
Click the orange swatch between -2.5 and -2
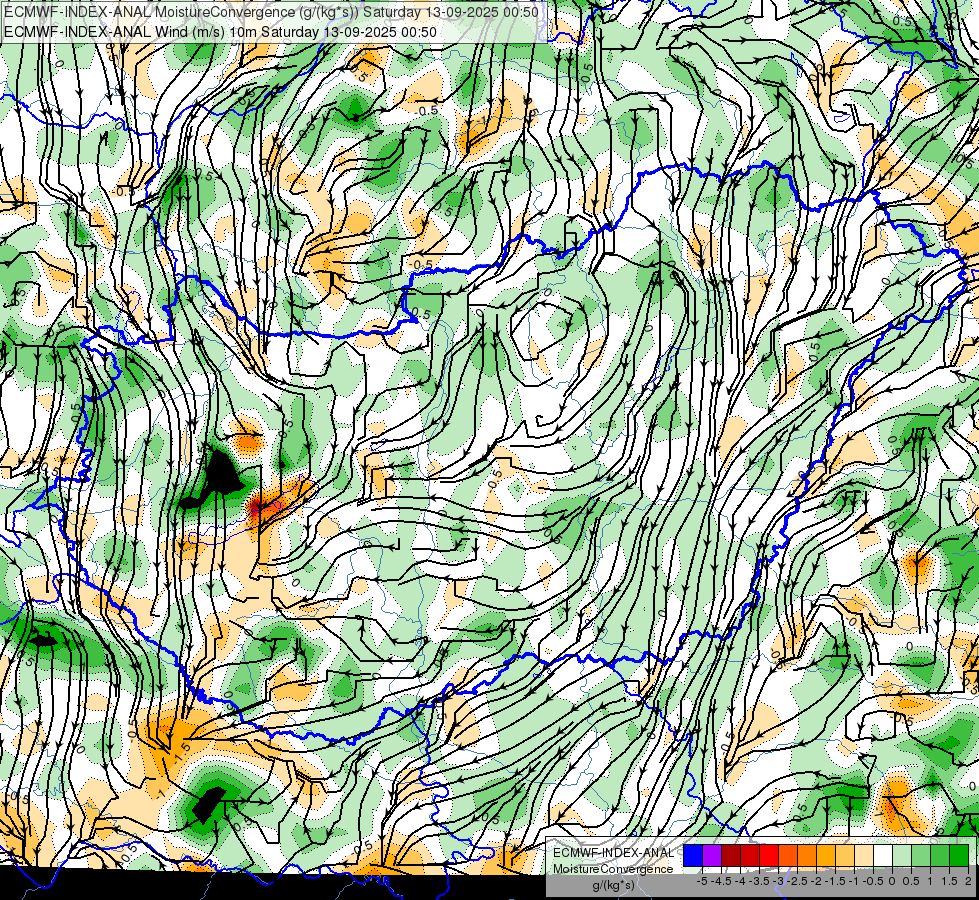(807, 856)
